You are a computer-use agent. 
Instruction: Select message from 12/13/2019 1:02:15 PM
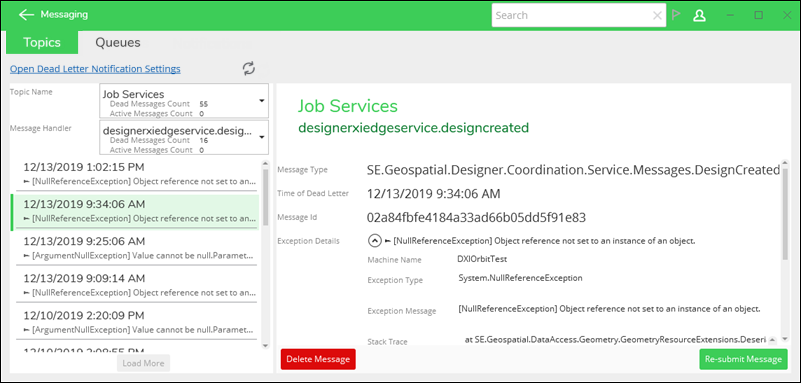pos(136,174)
